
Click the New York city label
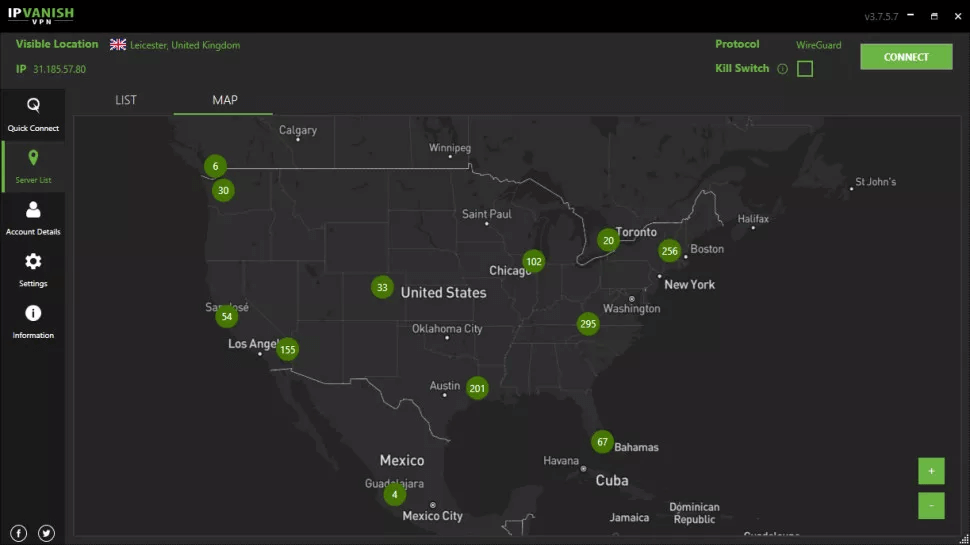[689, 285]
